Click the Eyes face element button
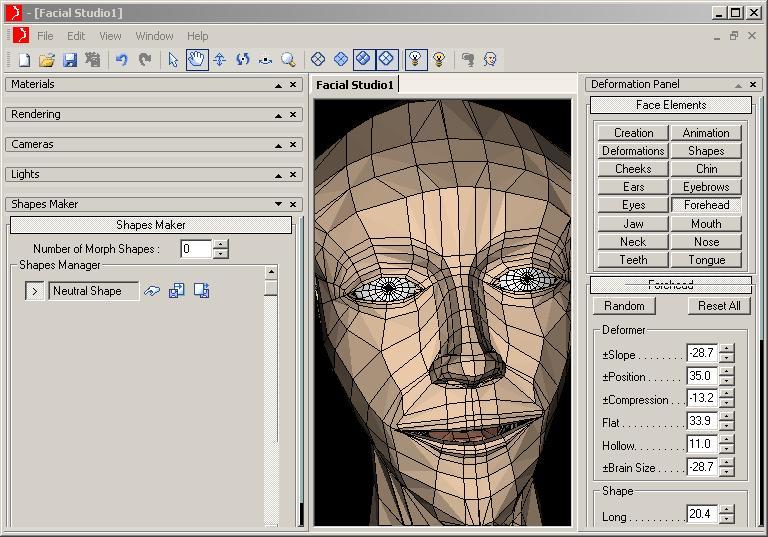Image resolution: width=768 pixels, height=537 pixels. pyautogui.click(x=633, y=205)
